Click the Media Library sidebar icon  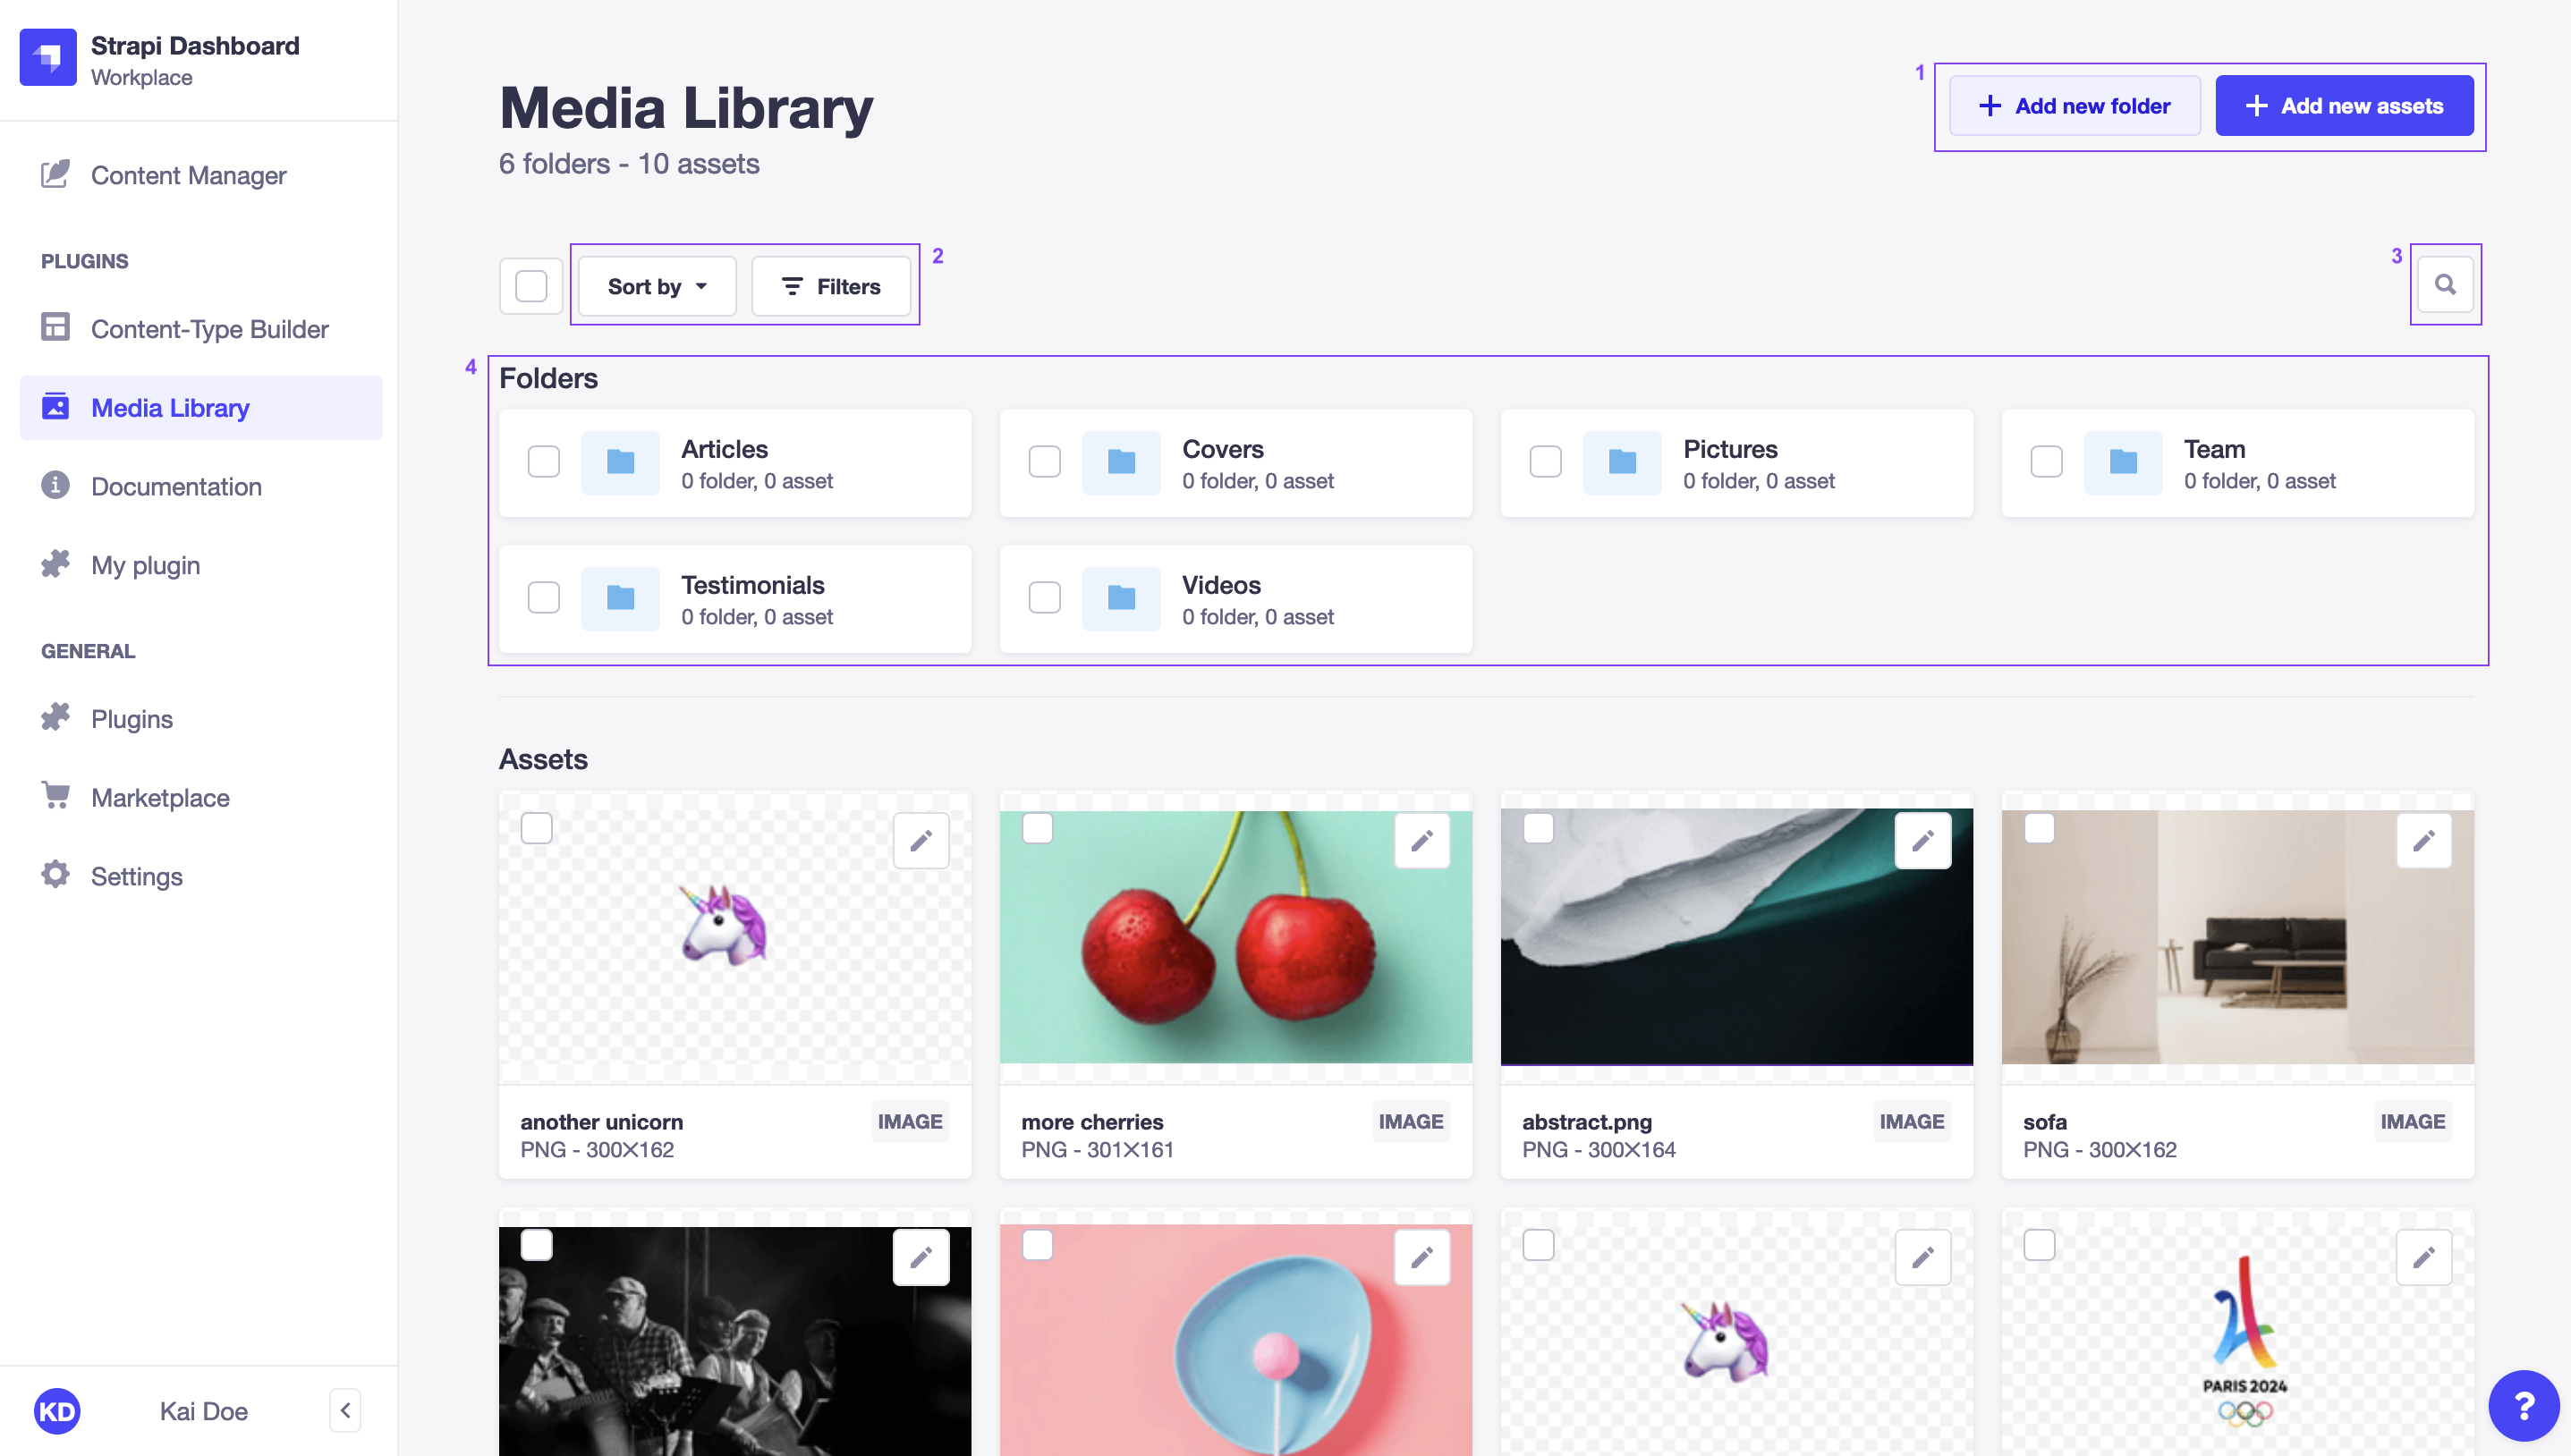click(x=55, y=406)
